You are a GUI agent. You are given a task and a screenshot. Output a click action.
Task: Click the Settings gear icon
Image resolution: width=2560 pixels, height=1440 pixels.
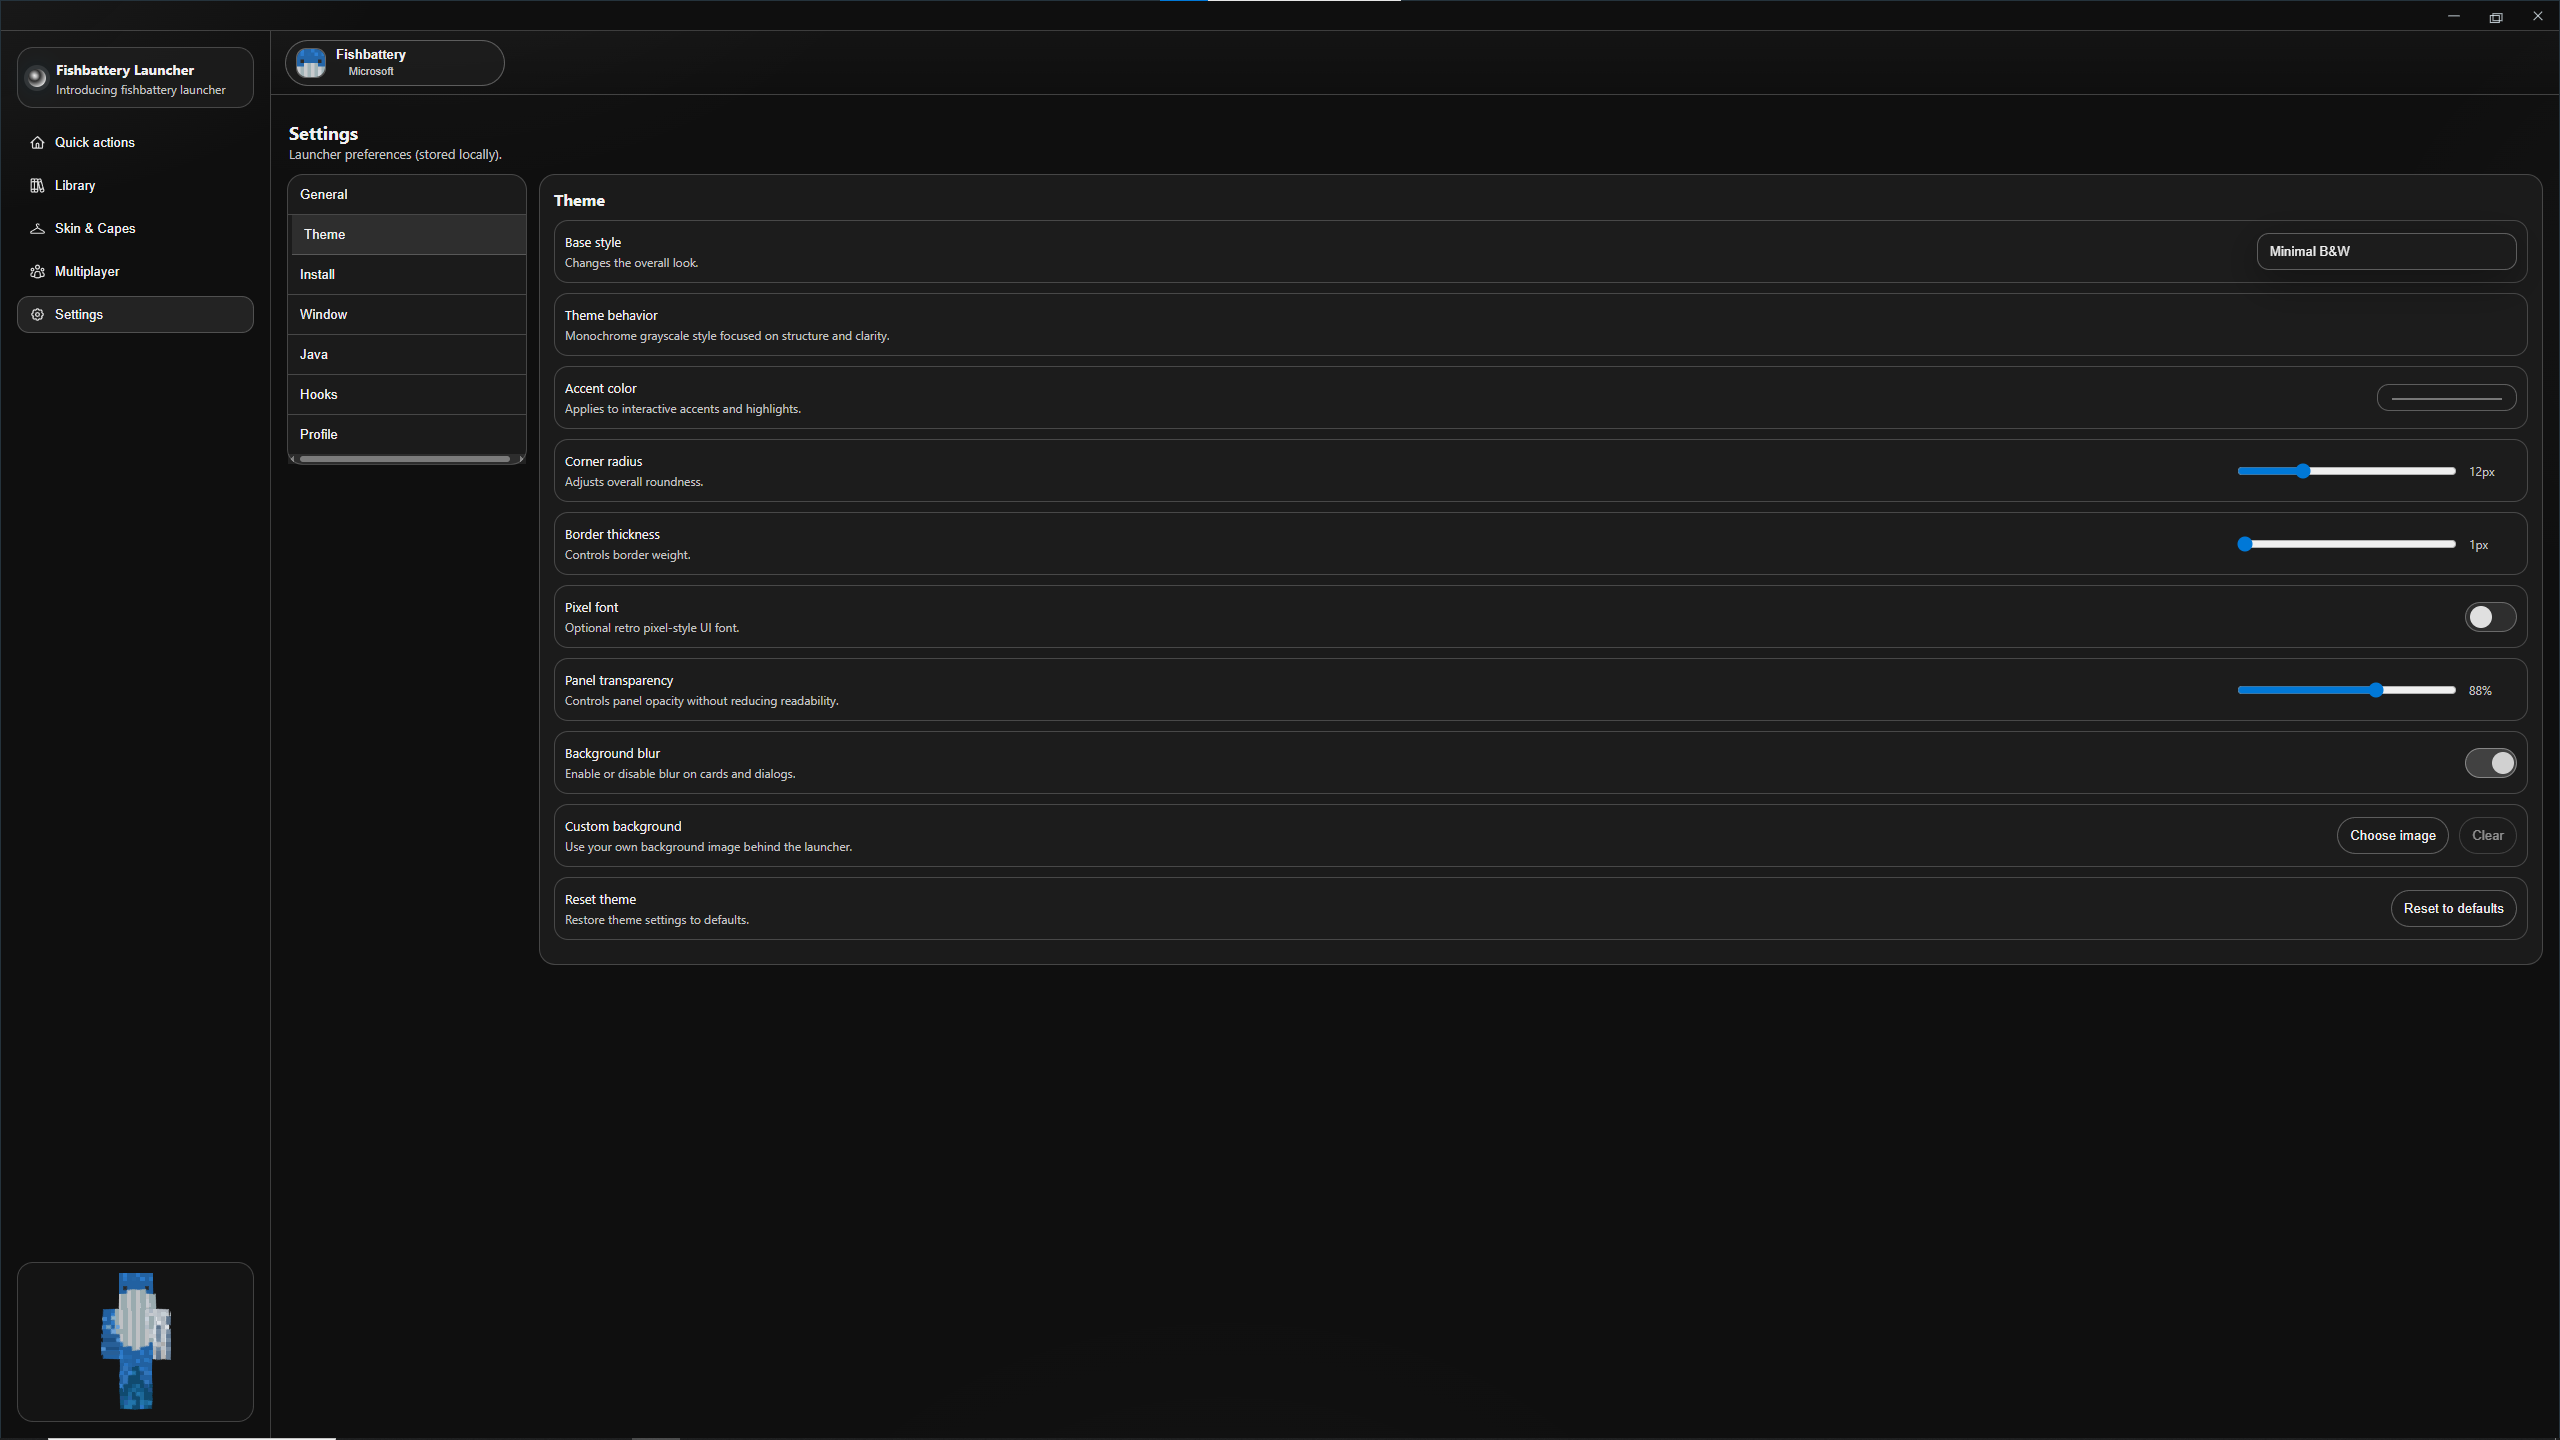[37, 314]
